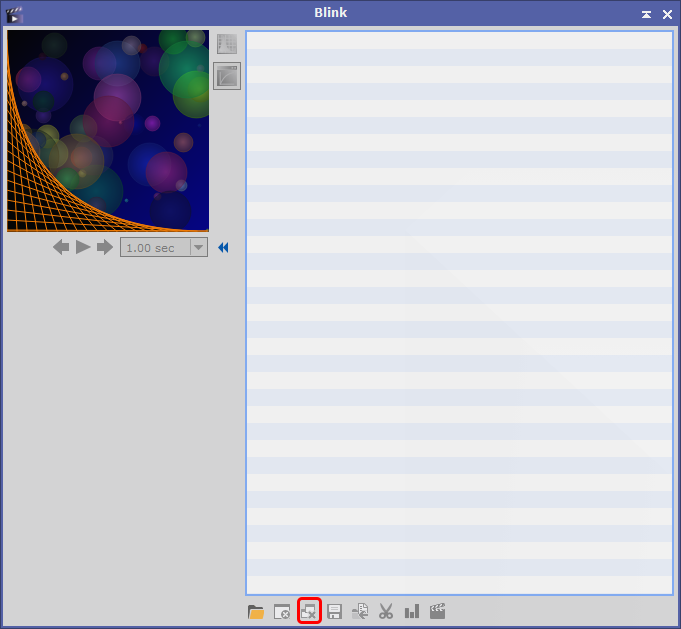The image size is (681, 629).
Task: Collapse panel with blue double-arrow
Action: coord(223,247)
